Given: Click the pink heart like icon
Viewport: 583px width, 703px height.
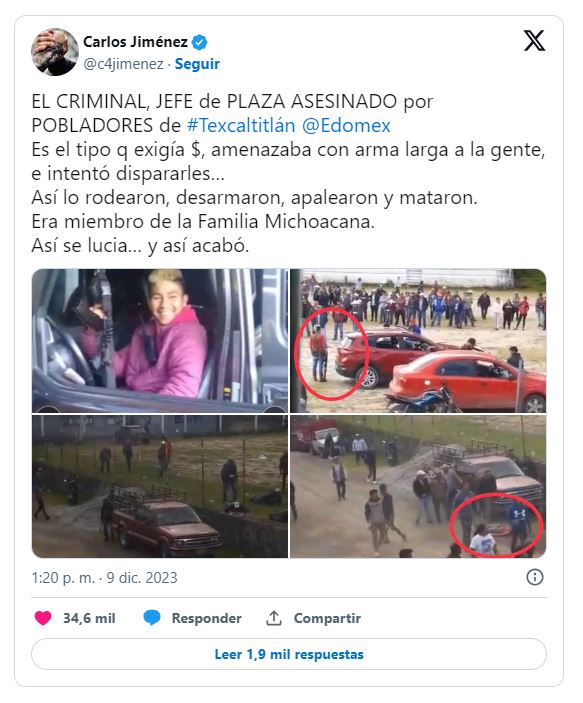Looking at the screenshot, I should pyautogui.click(x=43, y=618).
